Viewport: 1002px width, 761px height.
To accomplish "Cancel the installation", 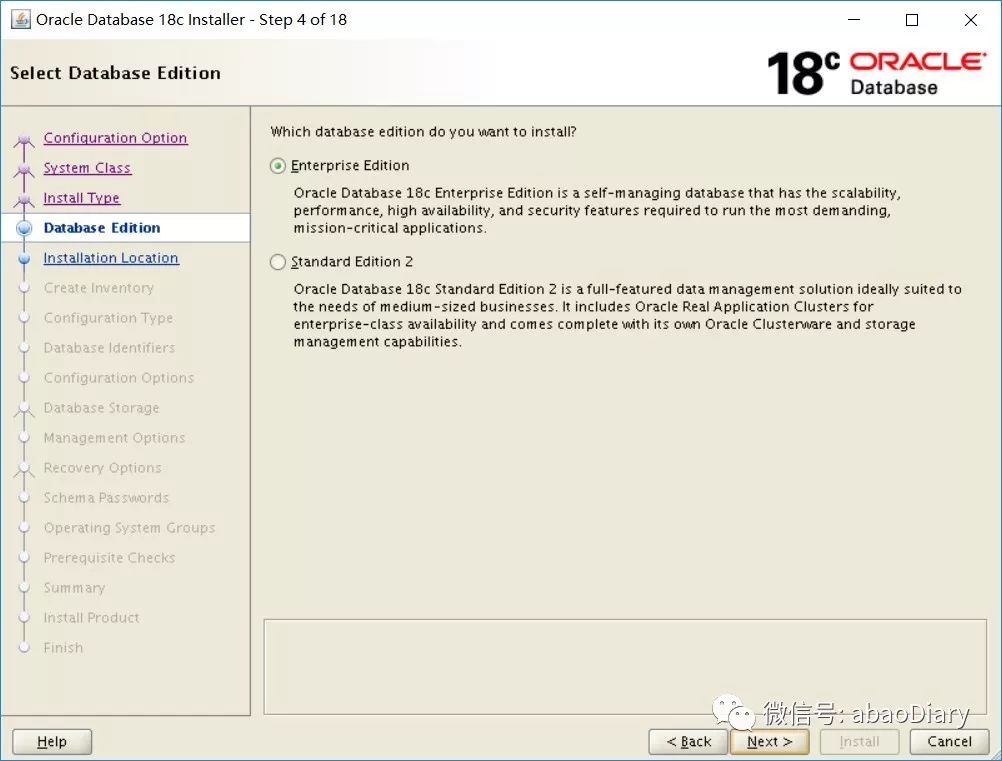I will click(949, 742).
